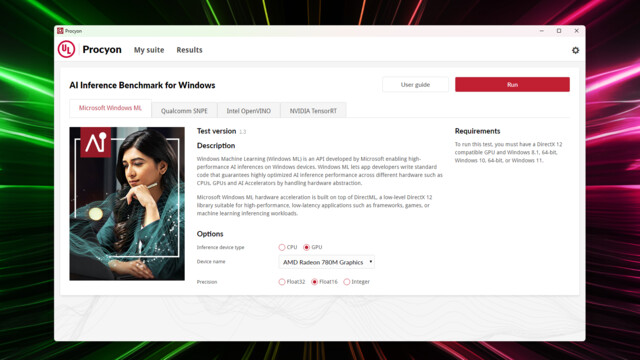Screen dimensions: 640x360
Task: Click the device name dropdown arrow
Action: (371, 262)
